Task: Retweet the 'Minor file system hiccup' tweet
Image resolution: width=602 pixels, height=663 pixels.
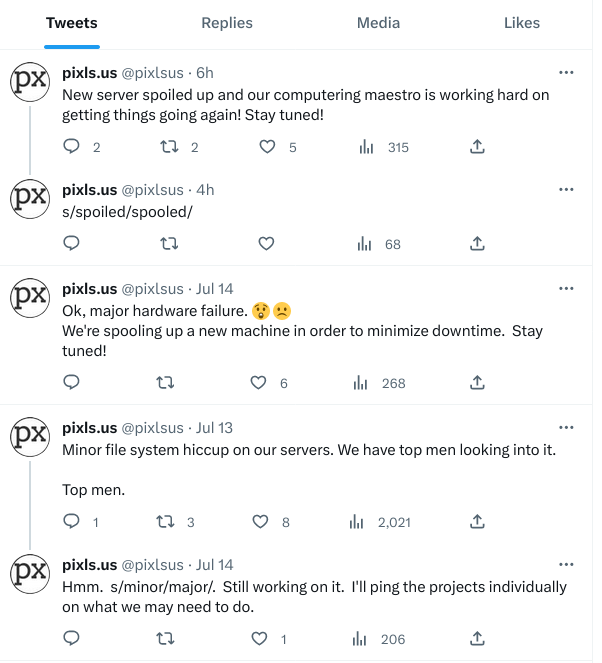Action: [x=164, y=521]
